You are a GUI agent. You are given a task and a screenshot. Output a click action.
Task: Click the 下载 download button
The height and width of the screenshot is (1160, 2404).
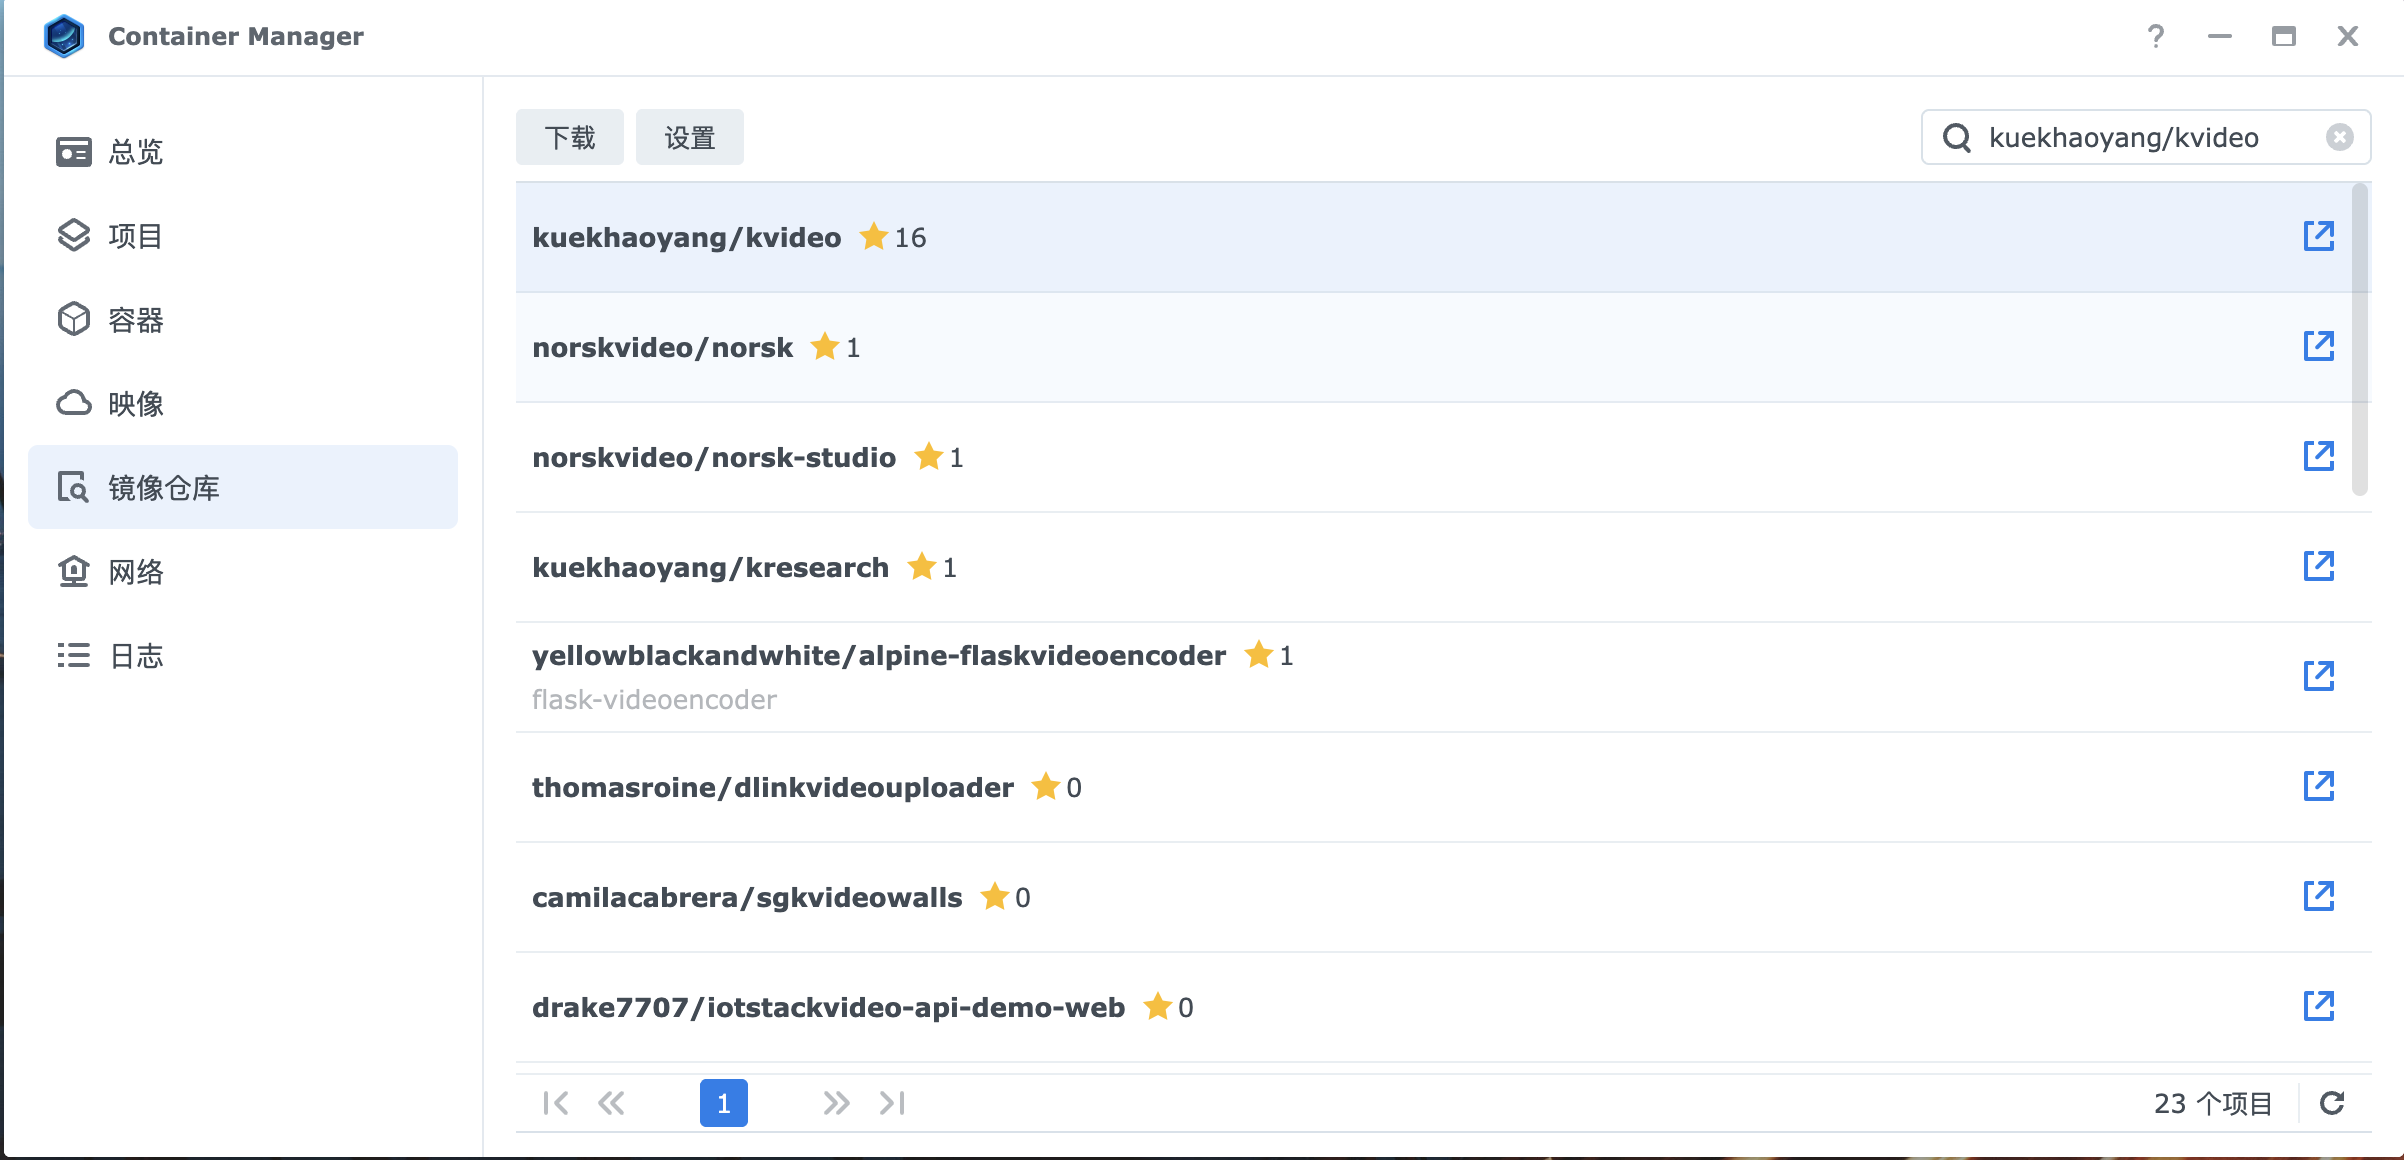click(x=569, y=137)
